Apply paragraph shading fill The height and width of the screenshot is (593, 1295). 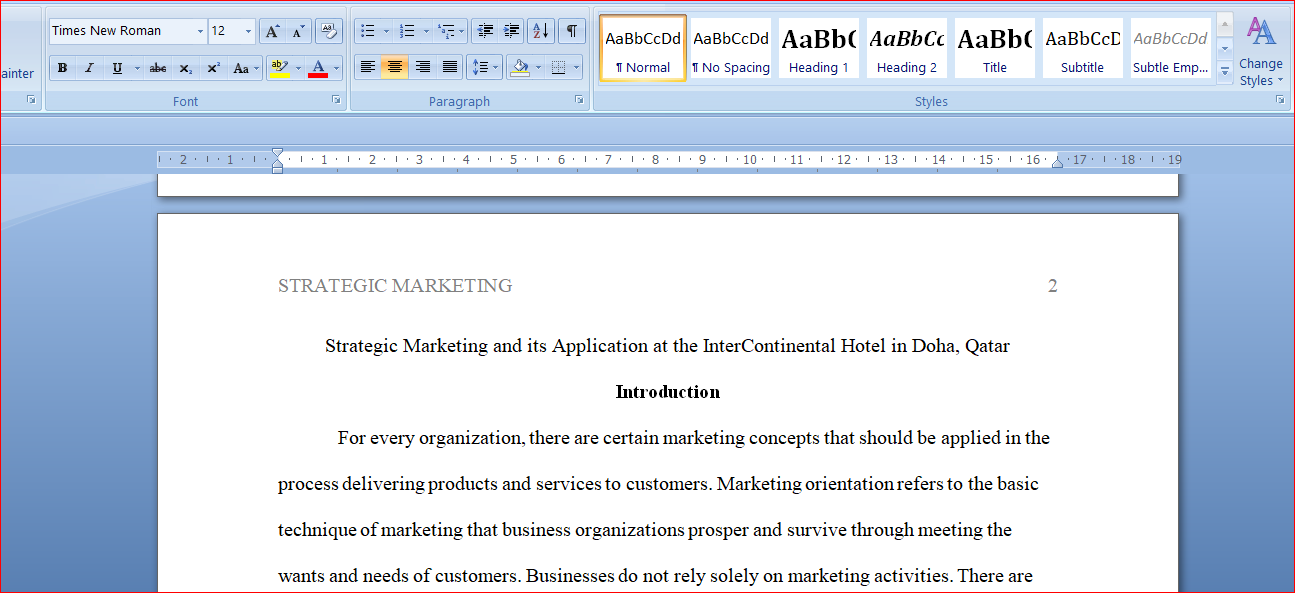click(x=519, y=68)
